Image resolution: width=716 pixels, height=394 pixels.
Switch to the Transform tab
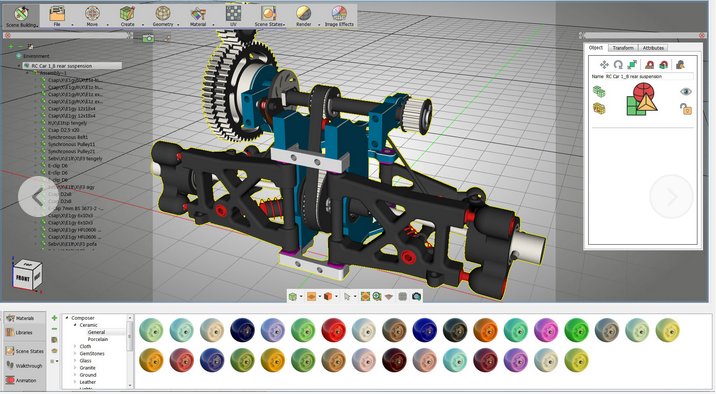pos(623,48)
